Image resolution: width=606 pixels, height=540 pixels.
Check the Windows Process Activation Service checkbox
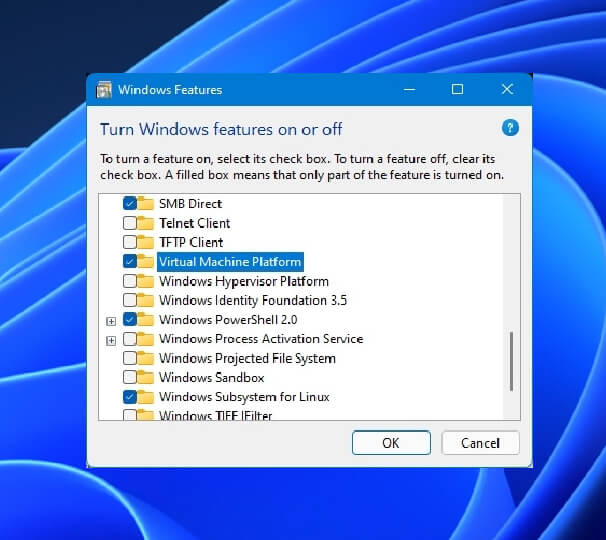130,339
